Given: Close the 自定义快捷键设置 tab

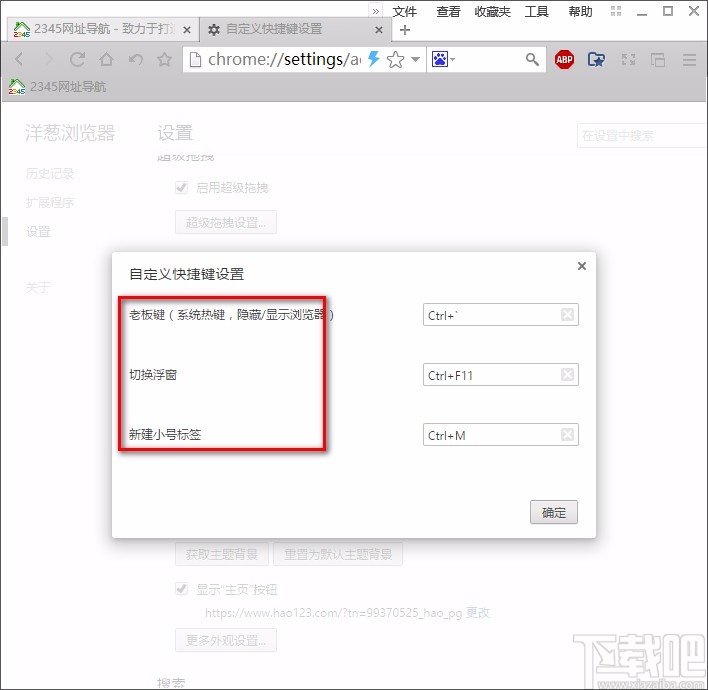Looking at the screenshot, I should click(379, 30).
